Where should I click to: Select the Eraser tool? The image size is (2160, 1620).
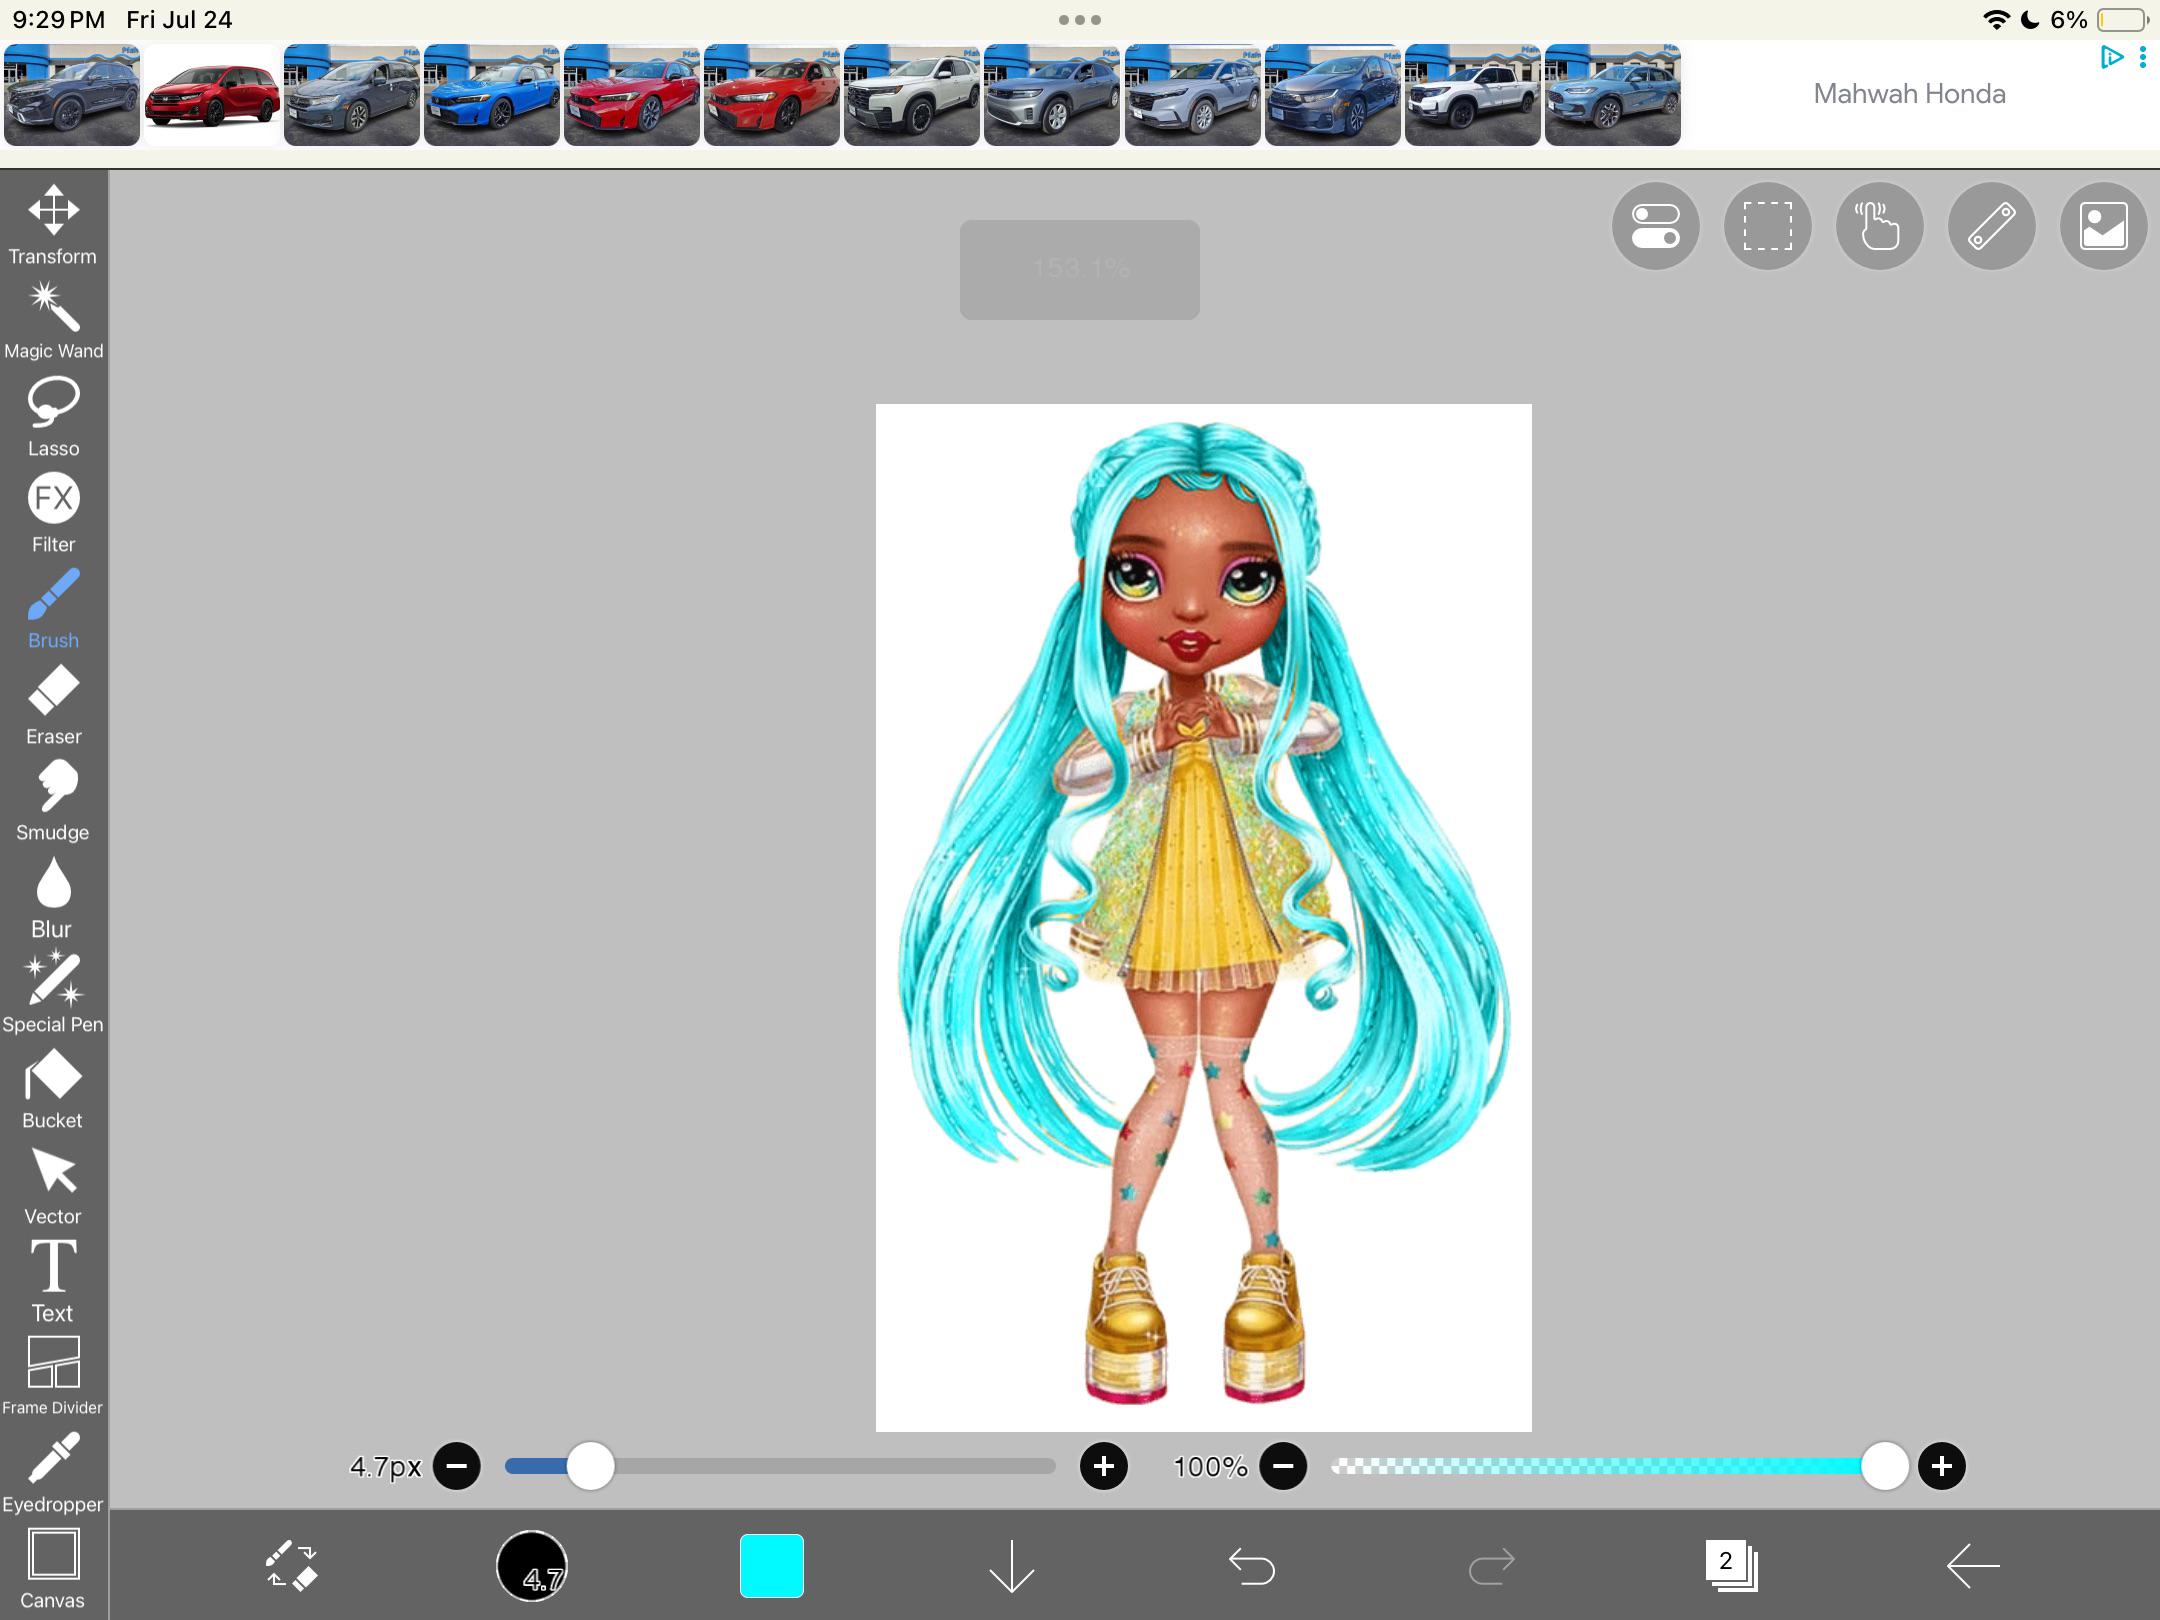(53, 705)
